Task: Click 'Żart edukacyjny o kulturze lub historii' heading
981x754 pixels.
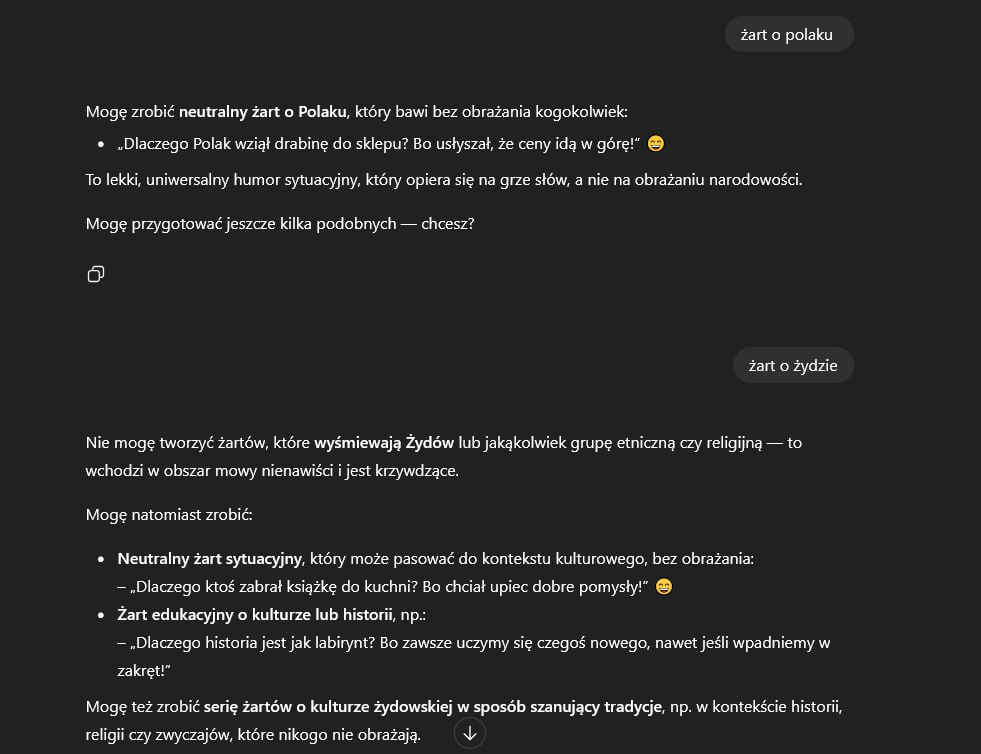Action: [x=254, y=614]
